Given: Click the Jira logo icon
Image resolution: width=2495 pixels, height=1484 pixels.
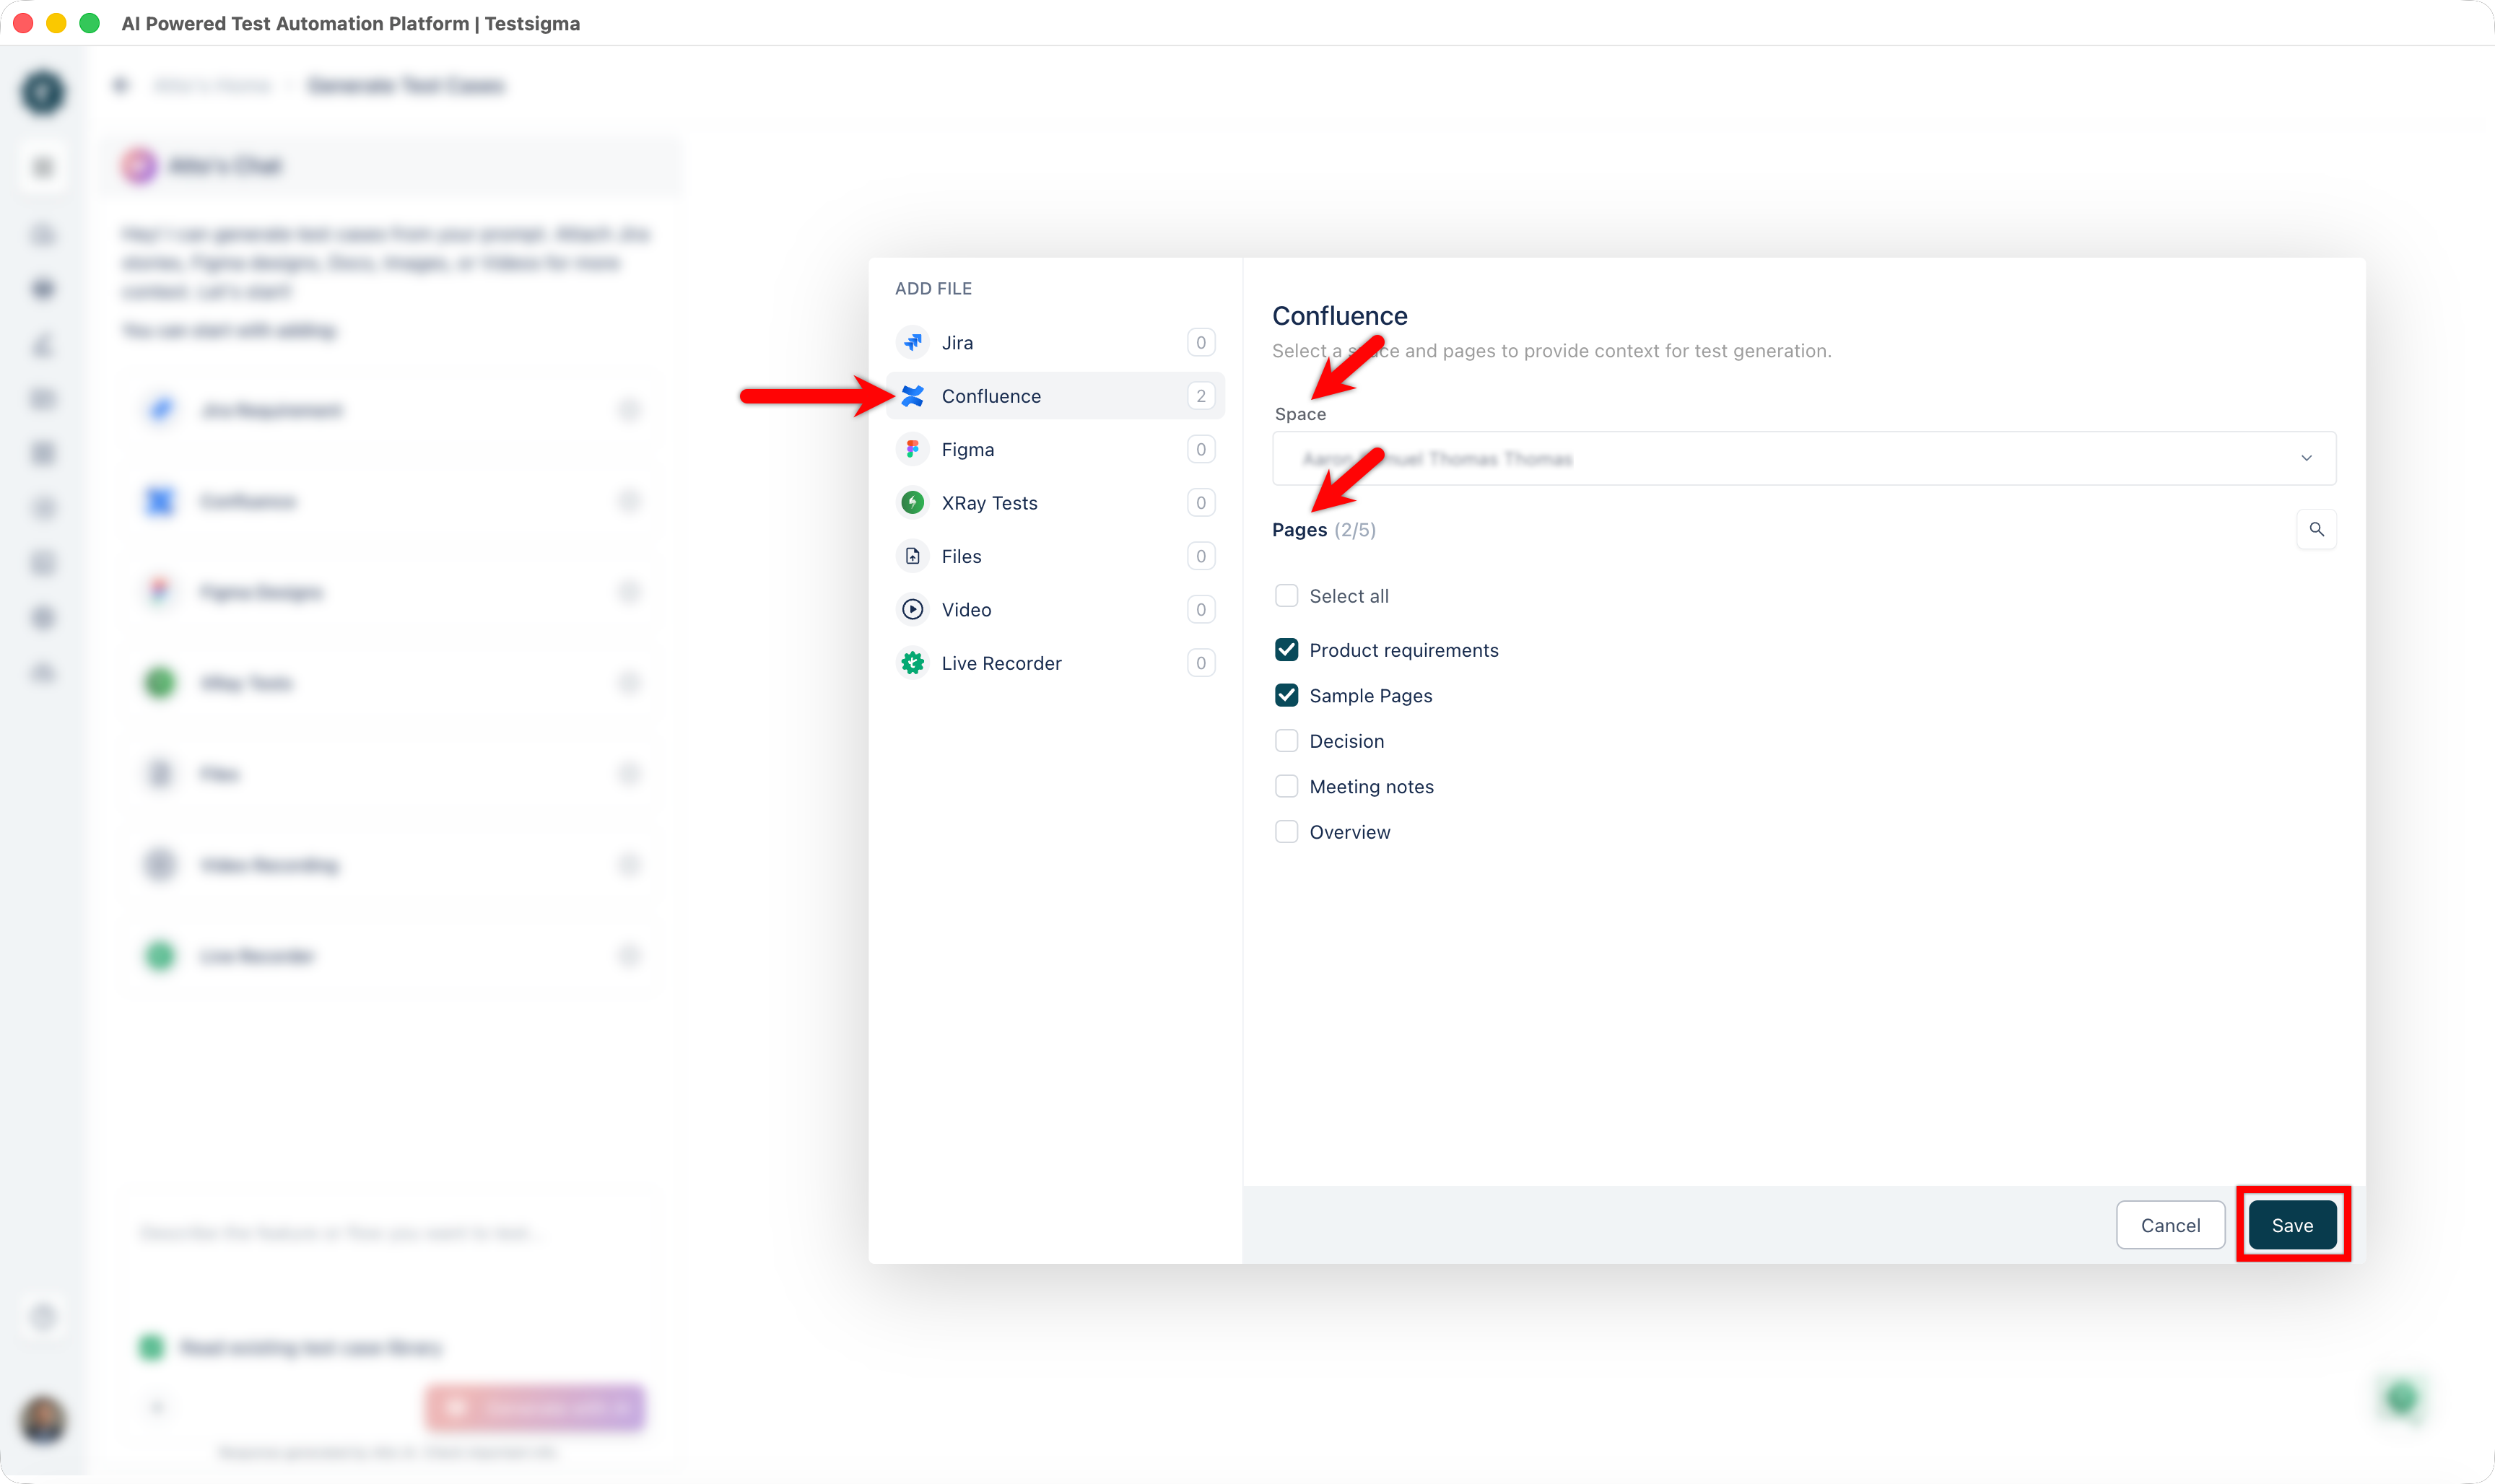Looking at the screenshot, I should pyautogui.click(x=912, y=342).
